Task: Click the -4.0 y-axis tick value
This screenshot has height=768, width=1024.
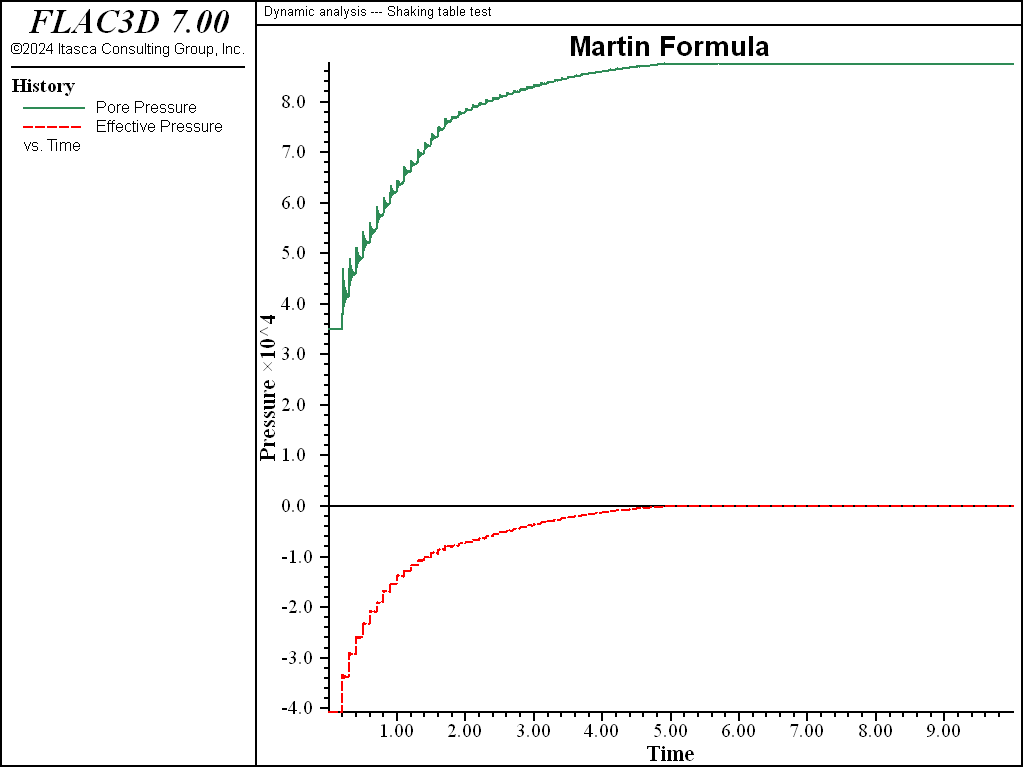Action: click(x=299, y=708)
